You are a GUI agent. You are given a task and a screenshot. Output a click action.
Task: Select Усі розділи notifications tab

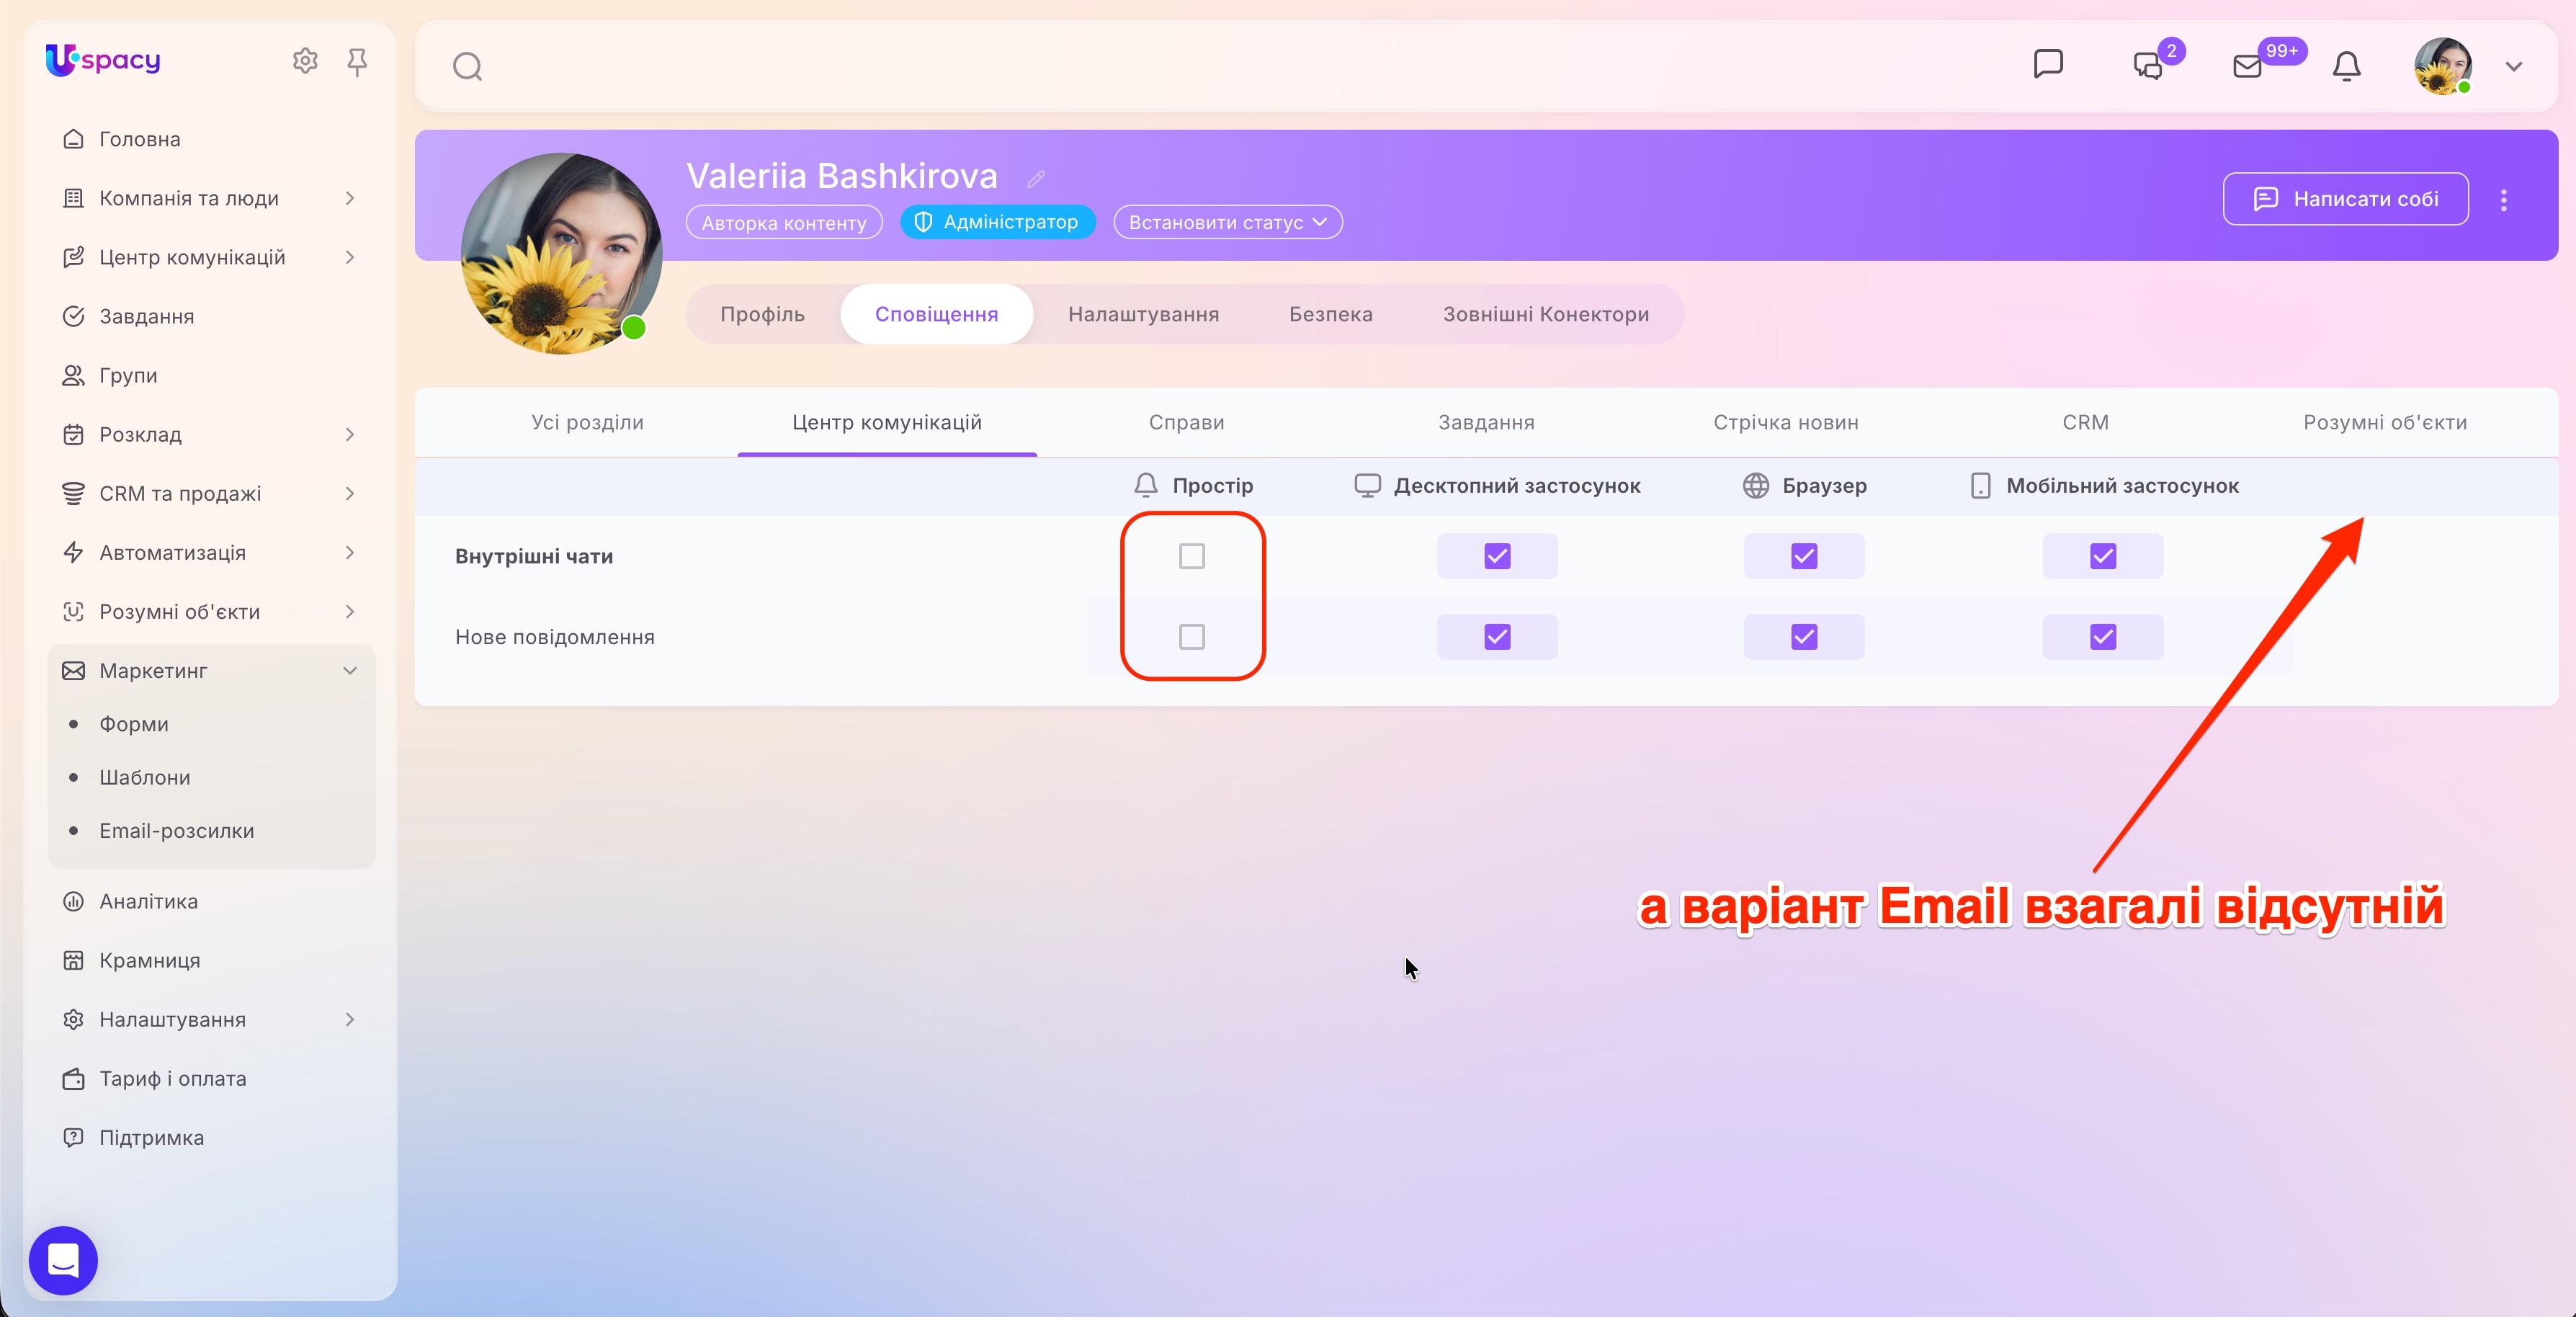[587, 422]
